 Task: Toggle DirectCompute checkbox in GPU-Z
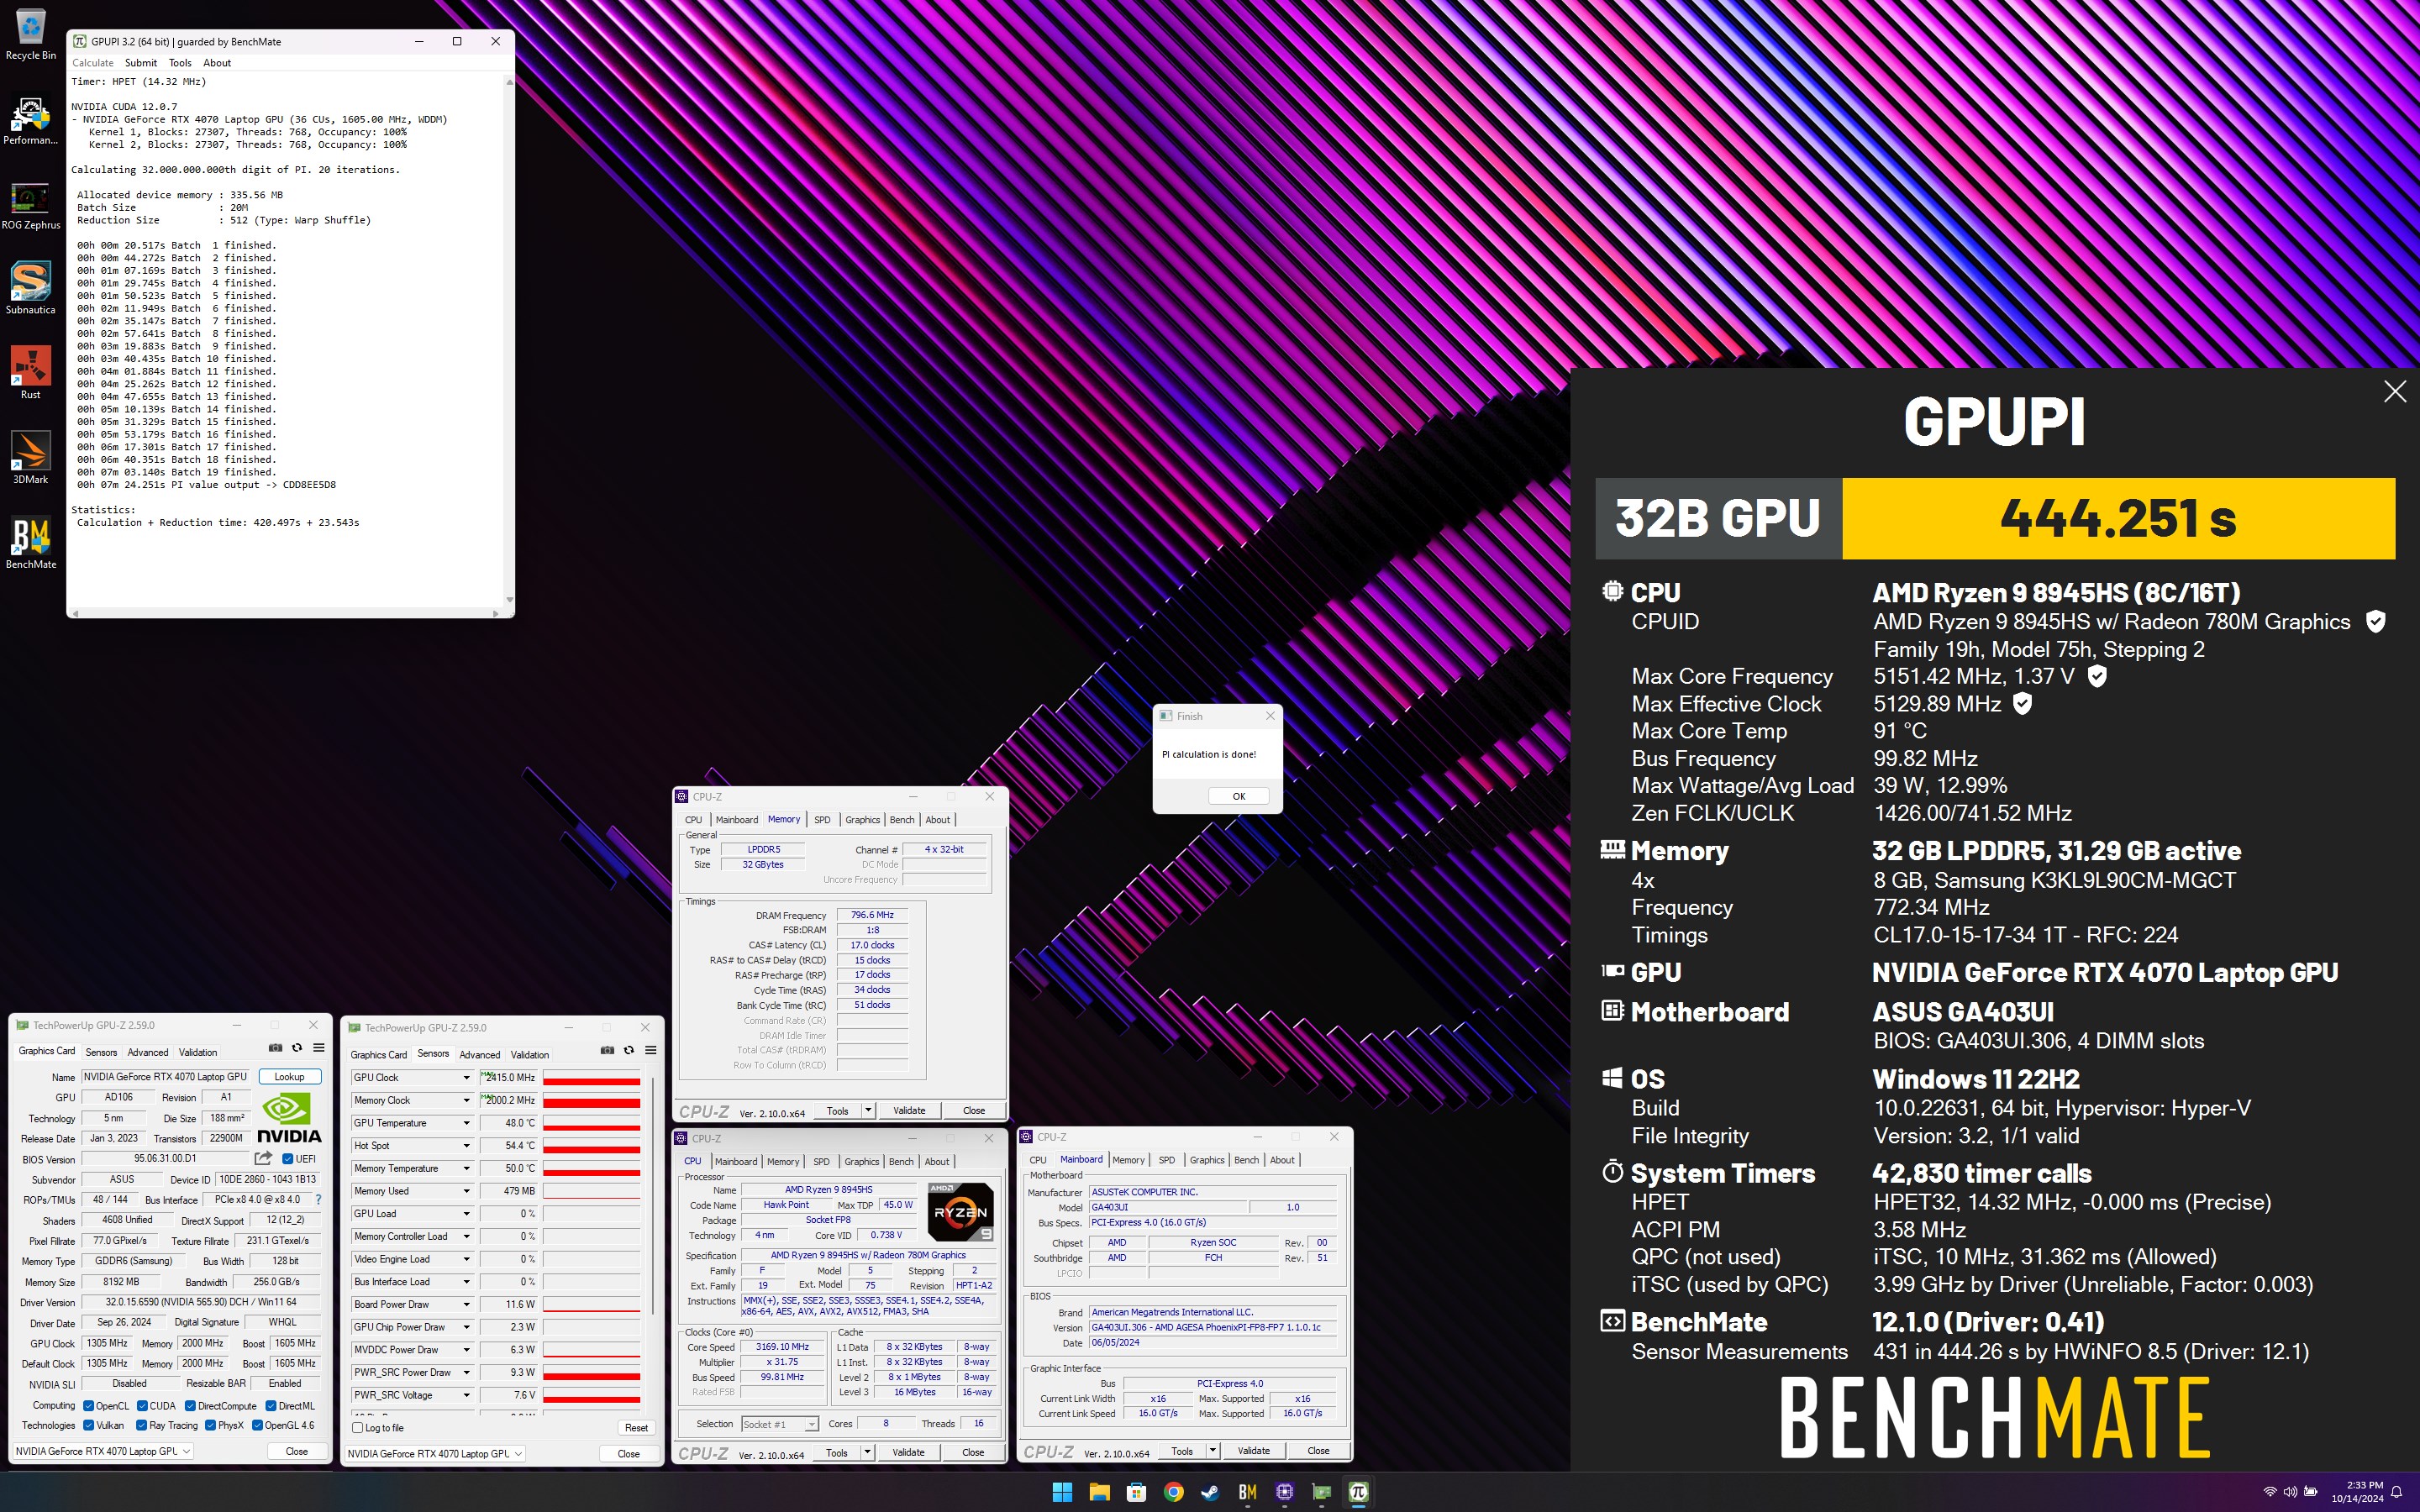pos(190,1406)
